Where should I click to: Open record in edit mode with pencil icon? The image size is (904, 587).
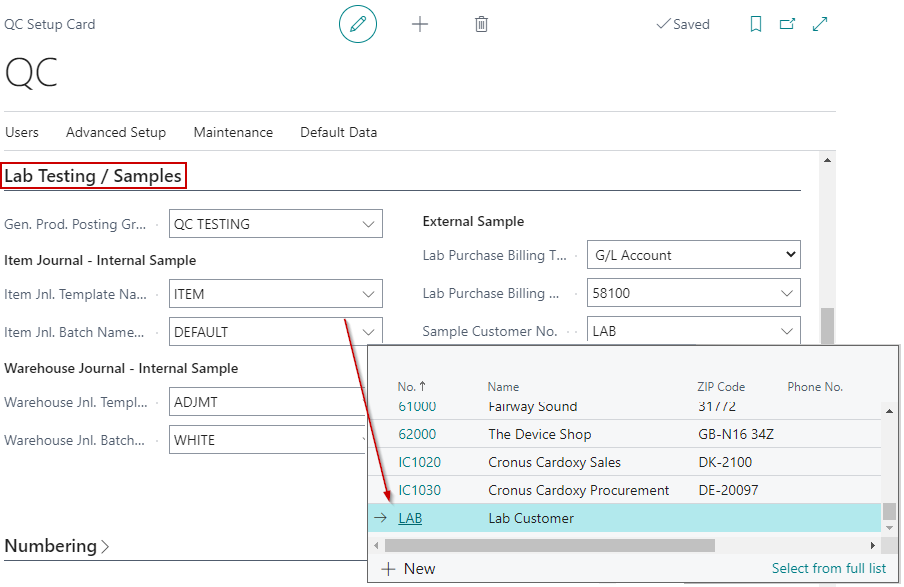(x=358, y=23)
